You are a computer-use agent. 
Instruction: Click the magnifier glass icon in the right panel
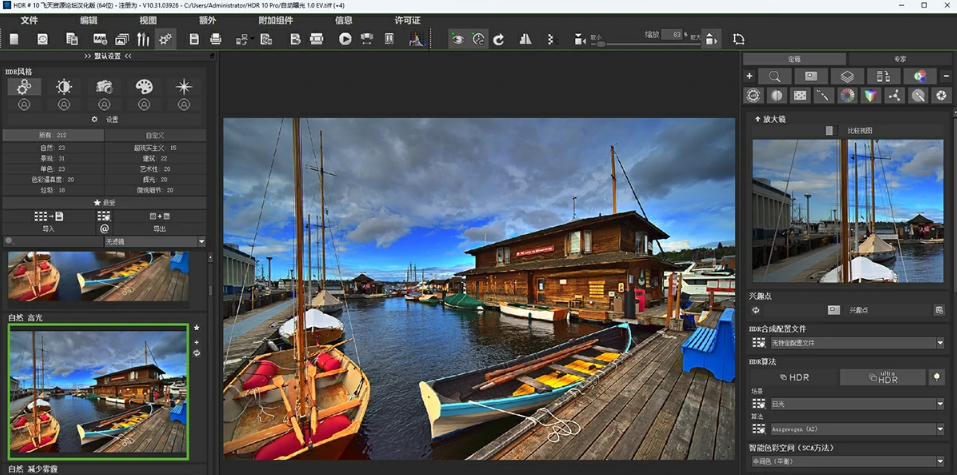click(x=775, y=76)
